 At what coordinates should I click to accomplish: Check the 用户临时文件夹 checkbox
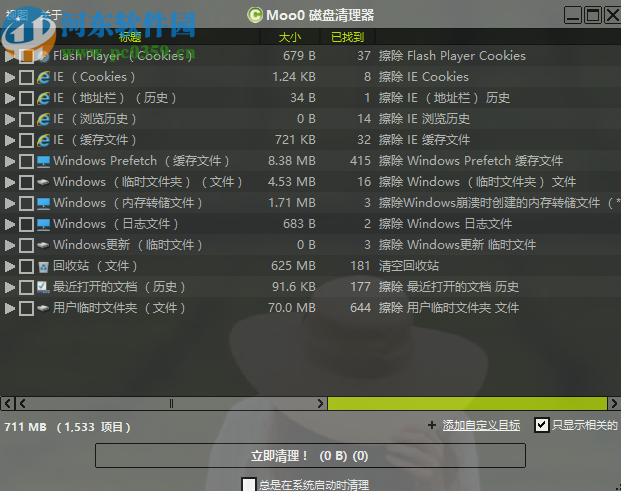click(x=26, y=308)
